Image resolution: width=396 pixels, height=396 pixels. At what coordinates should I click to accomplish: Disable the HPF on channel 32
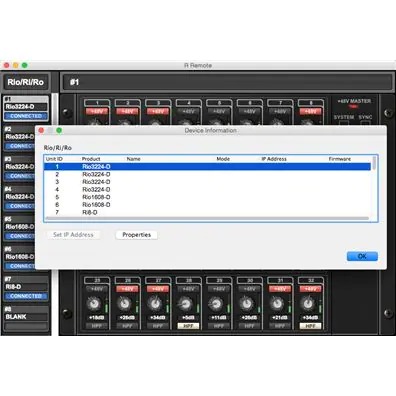tap(311, 326)
